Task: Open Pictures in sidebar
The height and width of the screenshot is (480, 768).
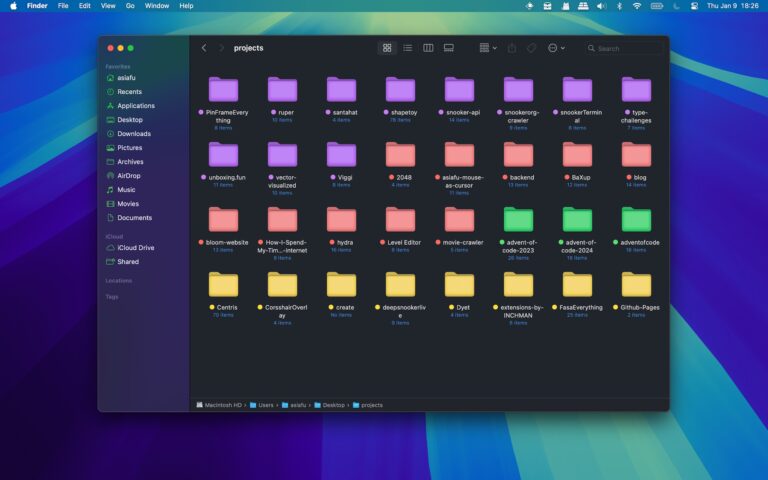Action: click(x=129, y=147)
